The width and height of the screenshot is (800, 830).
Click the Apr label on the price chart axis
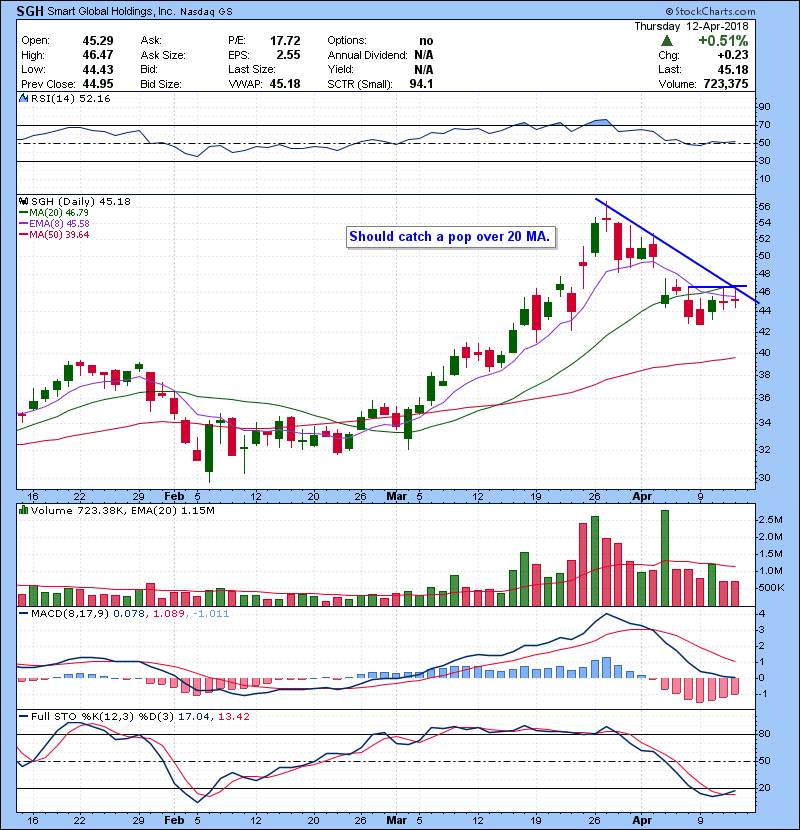642,497
